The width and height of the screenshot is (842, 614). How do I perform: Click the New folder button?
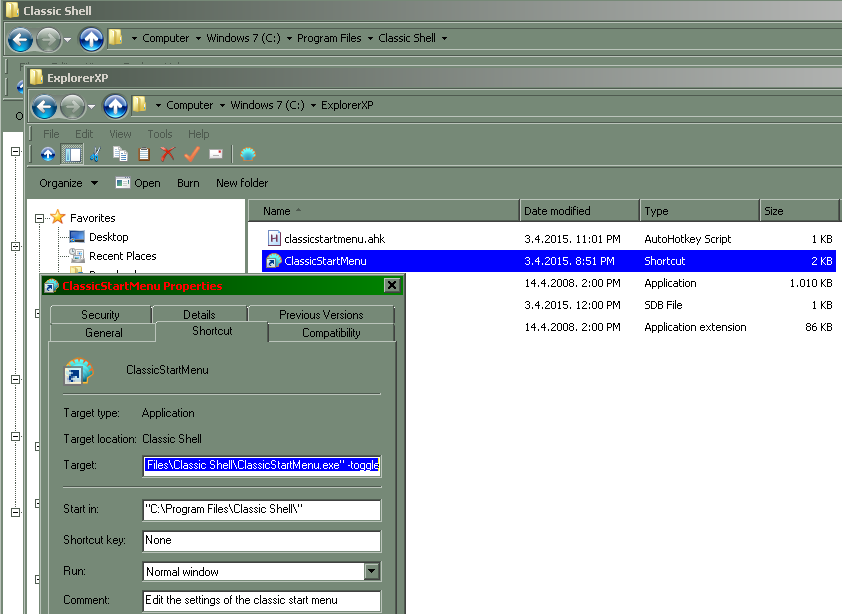242,183
